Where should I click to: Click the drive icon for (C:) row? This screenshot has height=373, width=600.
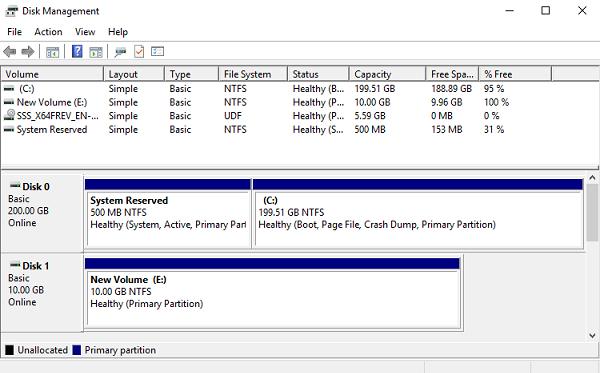pos(9,89)
